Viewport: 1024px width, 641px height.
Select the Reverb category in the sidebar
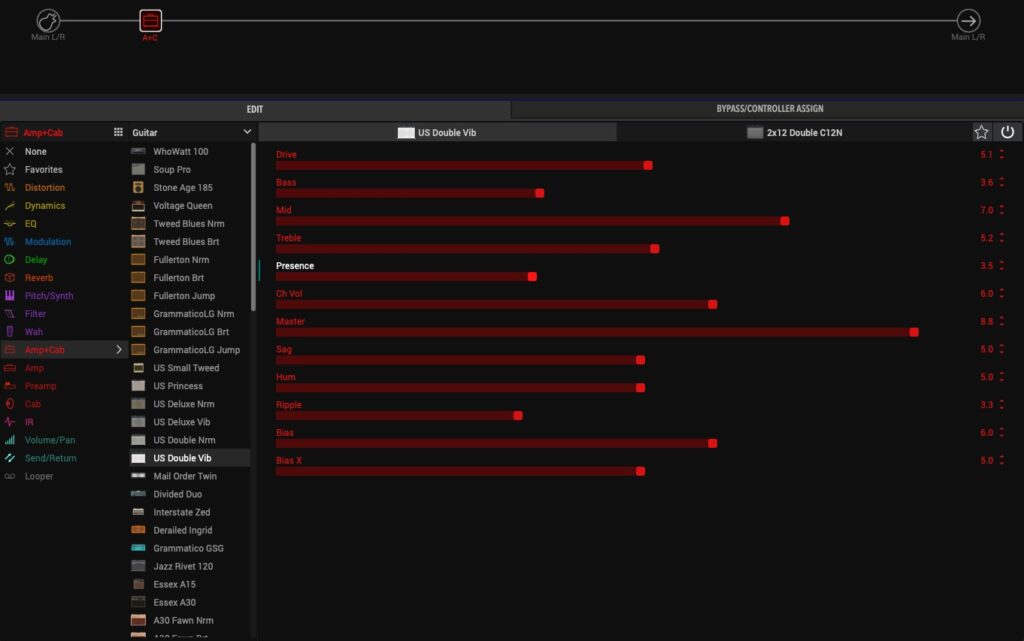(39, 278)
